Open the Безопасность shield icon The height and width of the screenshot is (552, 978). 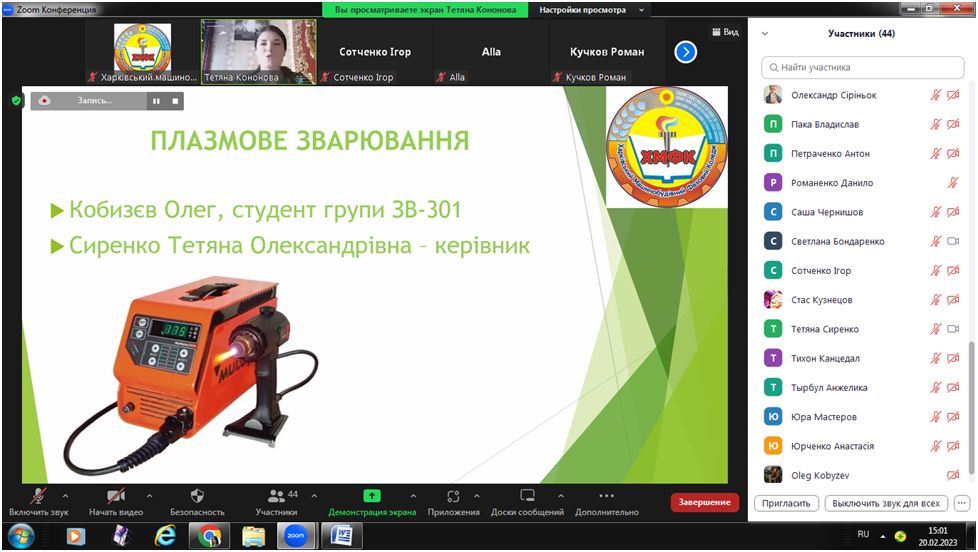(x=197, y=496)
